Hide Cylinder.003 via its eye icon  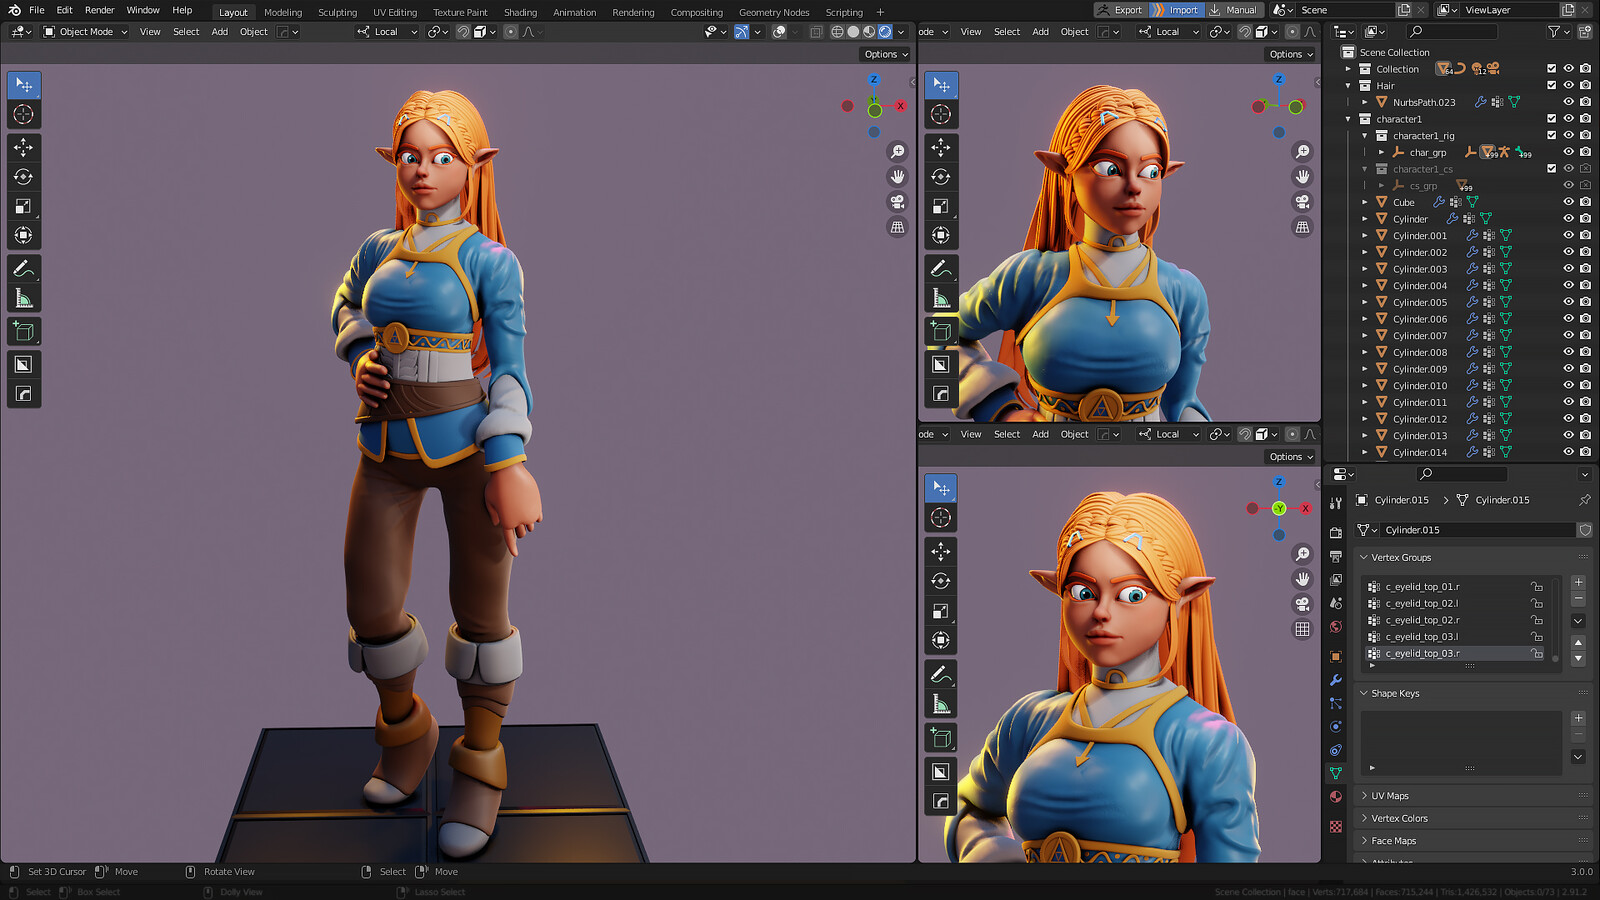coord(1568,269)
